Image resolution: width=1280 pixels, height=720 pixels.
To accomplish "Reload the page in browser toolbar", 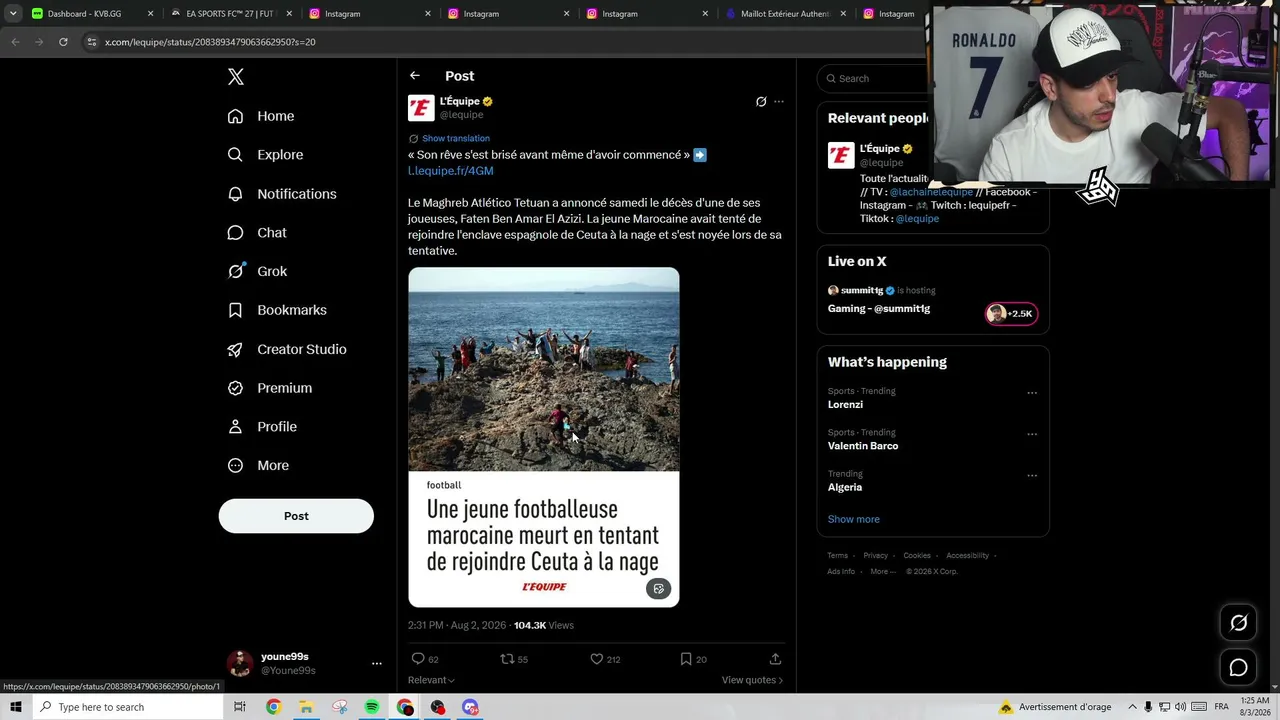I will pyautogui.click(x=63, y=42).
